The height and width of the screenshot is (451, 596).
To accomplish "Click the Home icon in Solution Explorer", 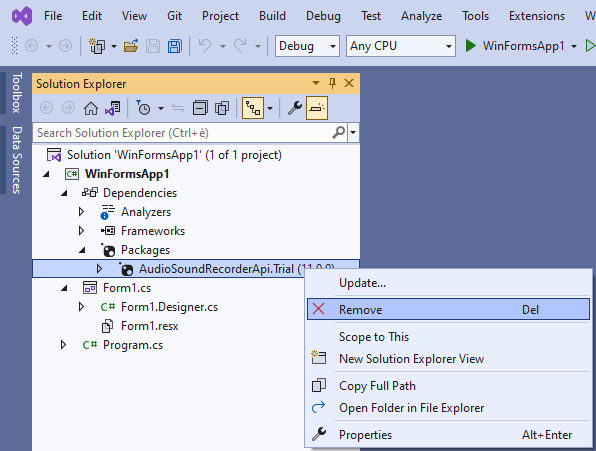I will [90, 108].
